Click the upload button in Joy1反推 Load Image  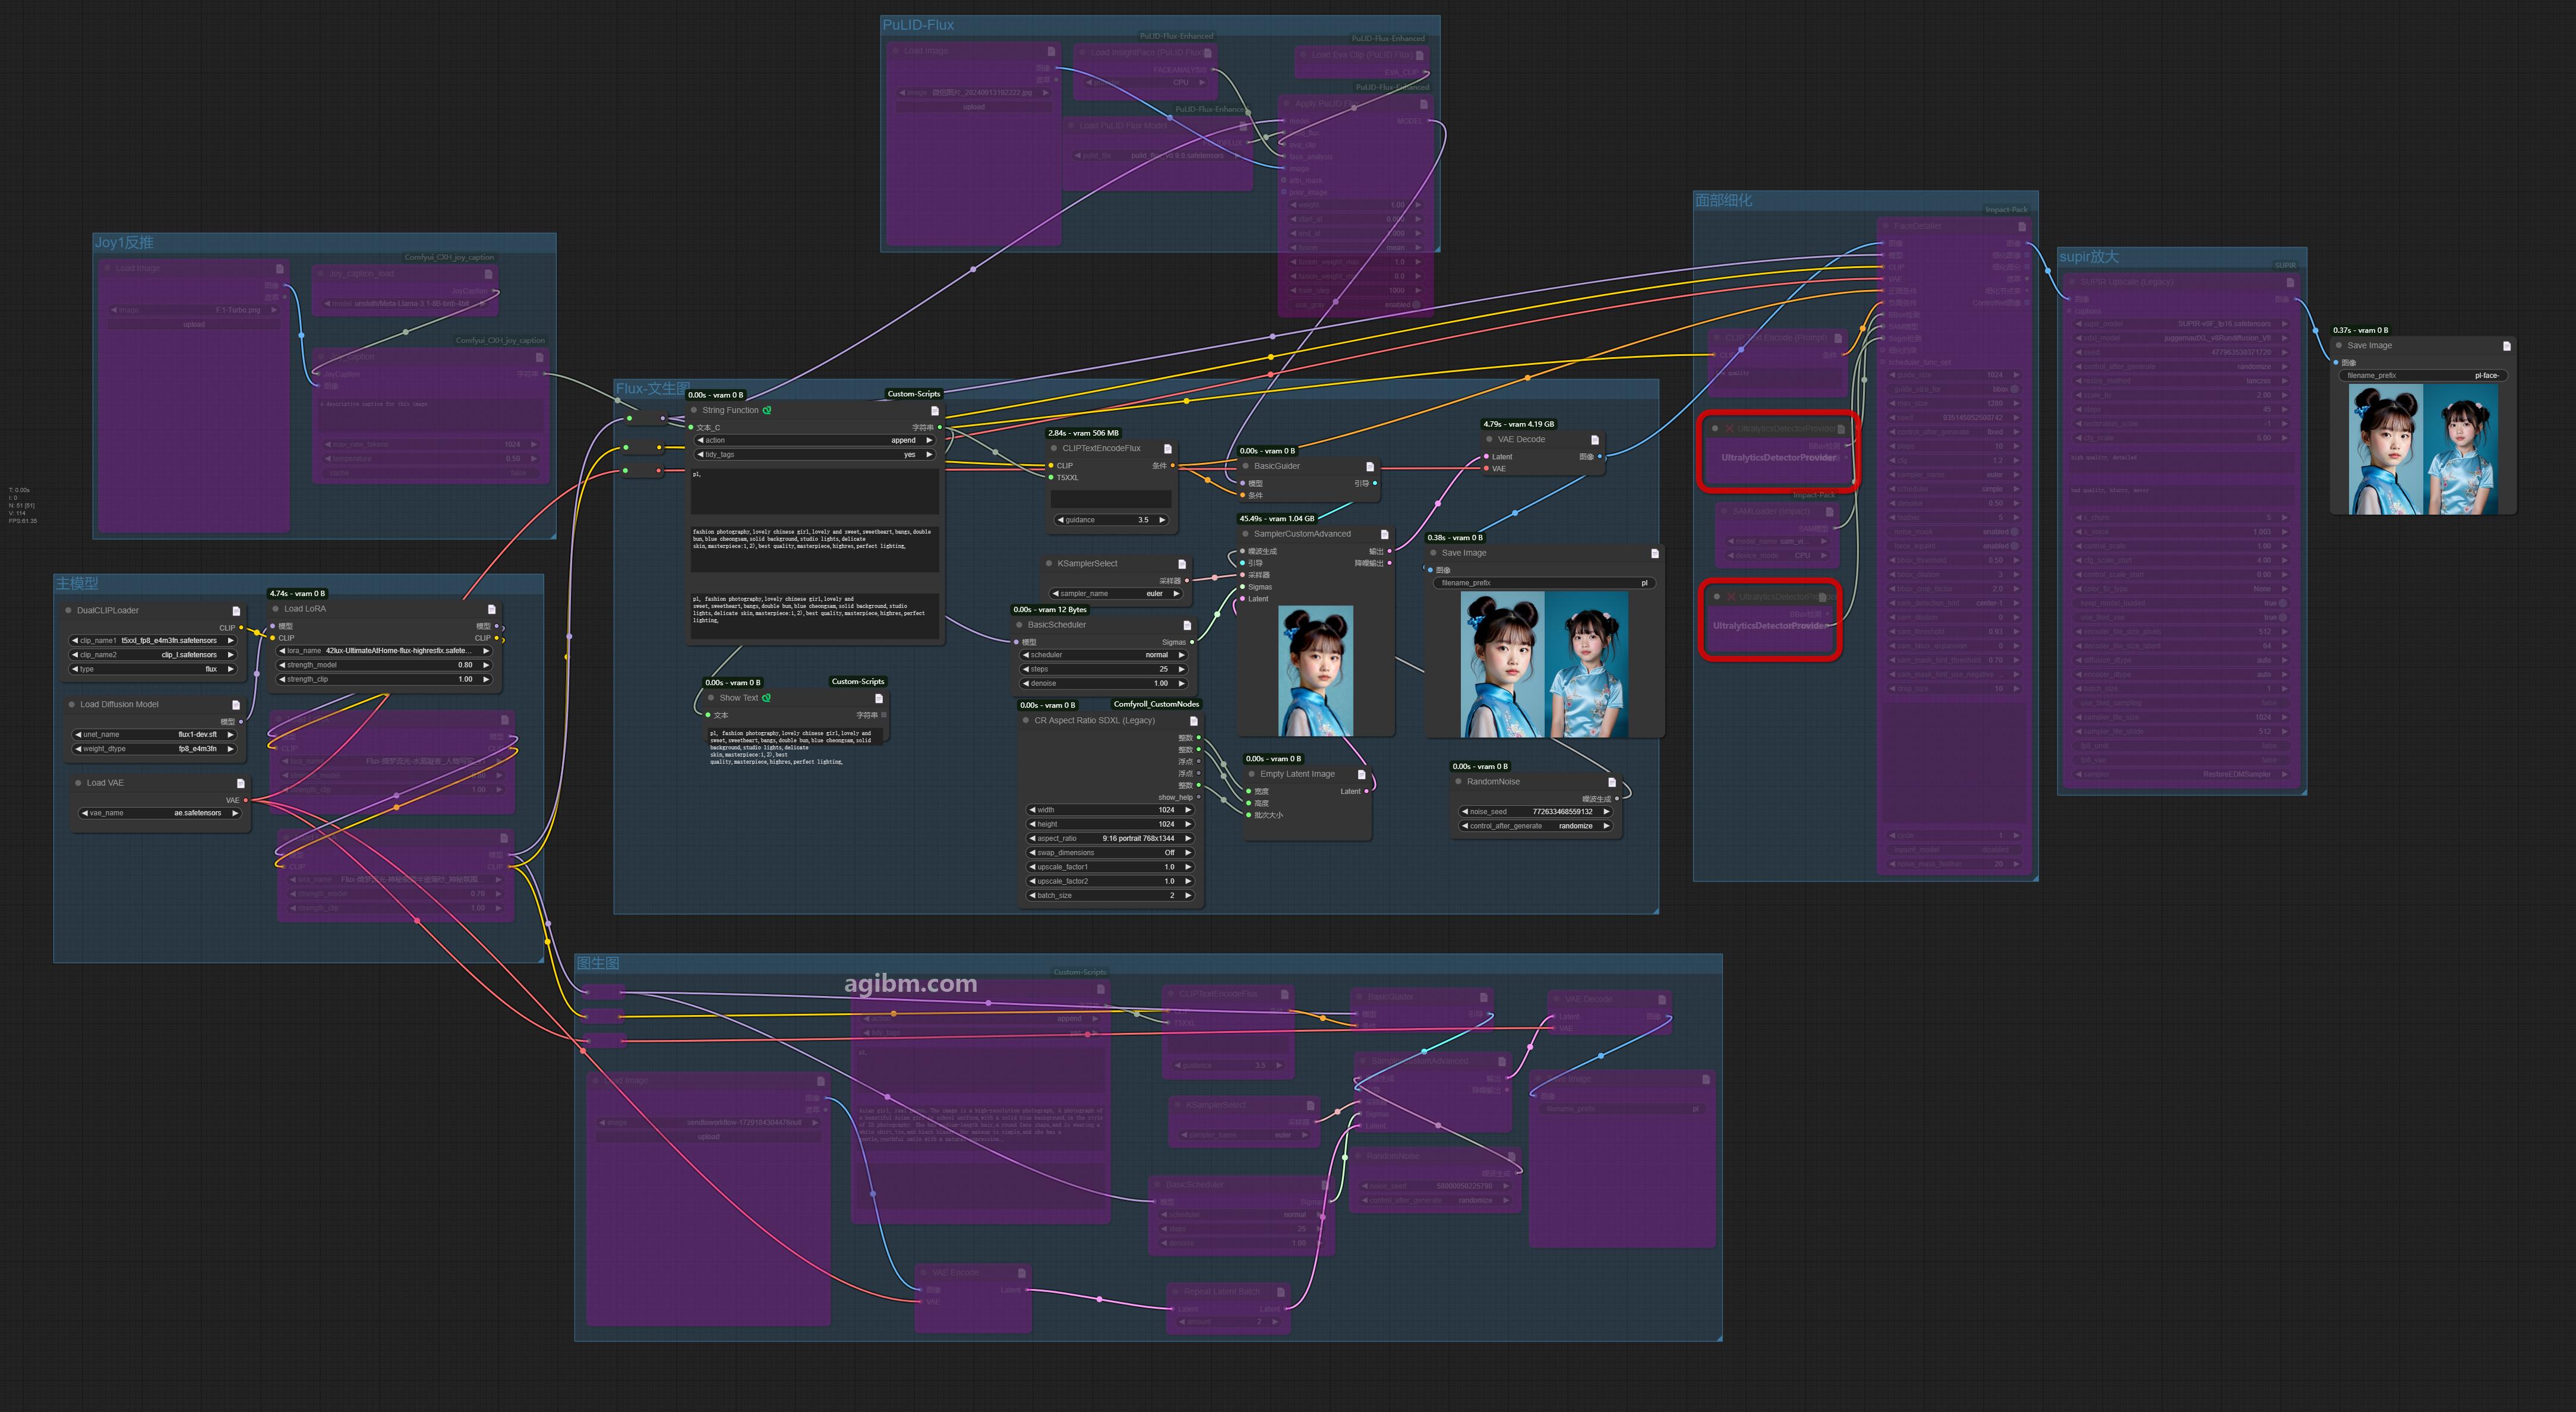coord(194,324)
